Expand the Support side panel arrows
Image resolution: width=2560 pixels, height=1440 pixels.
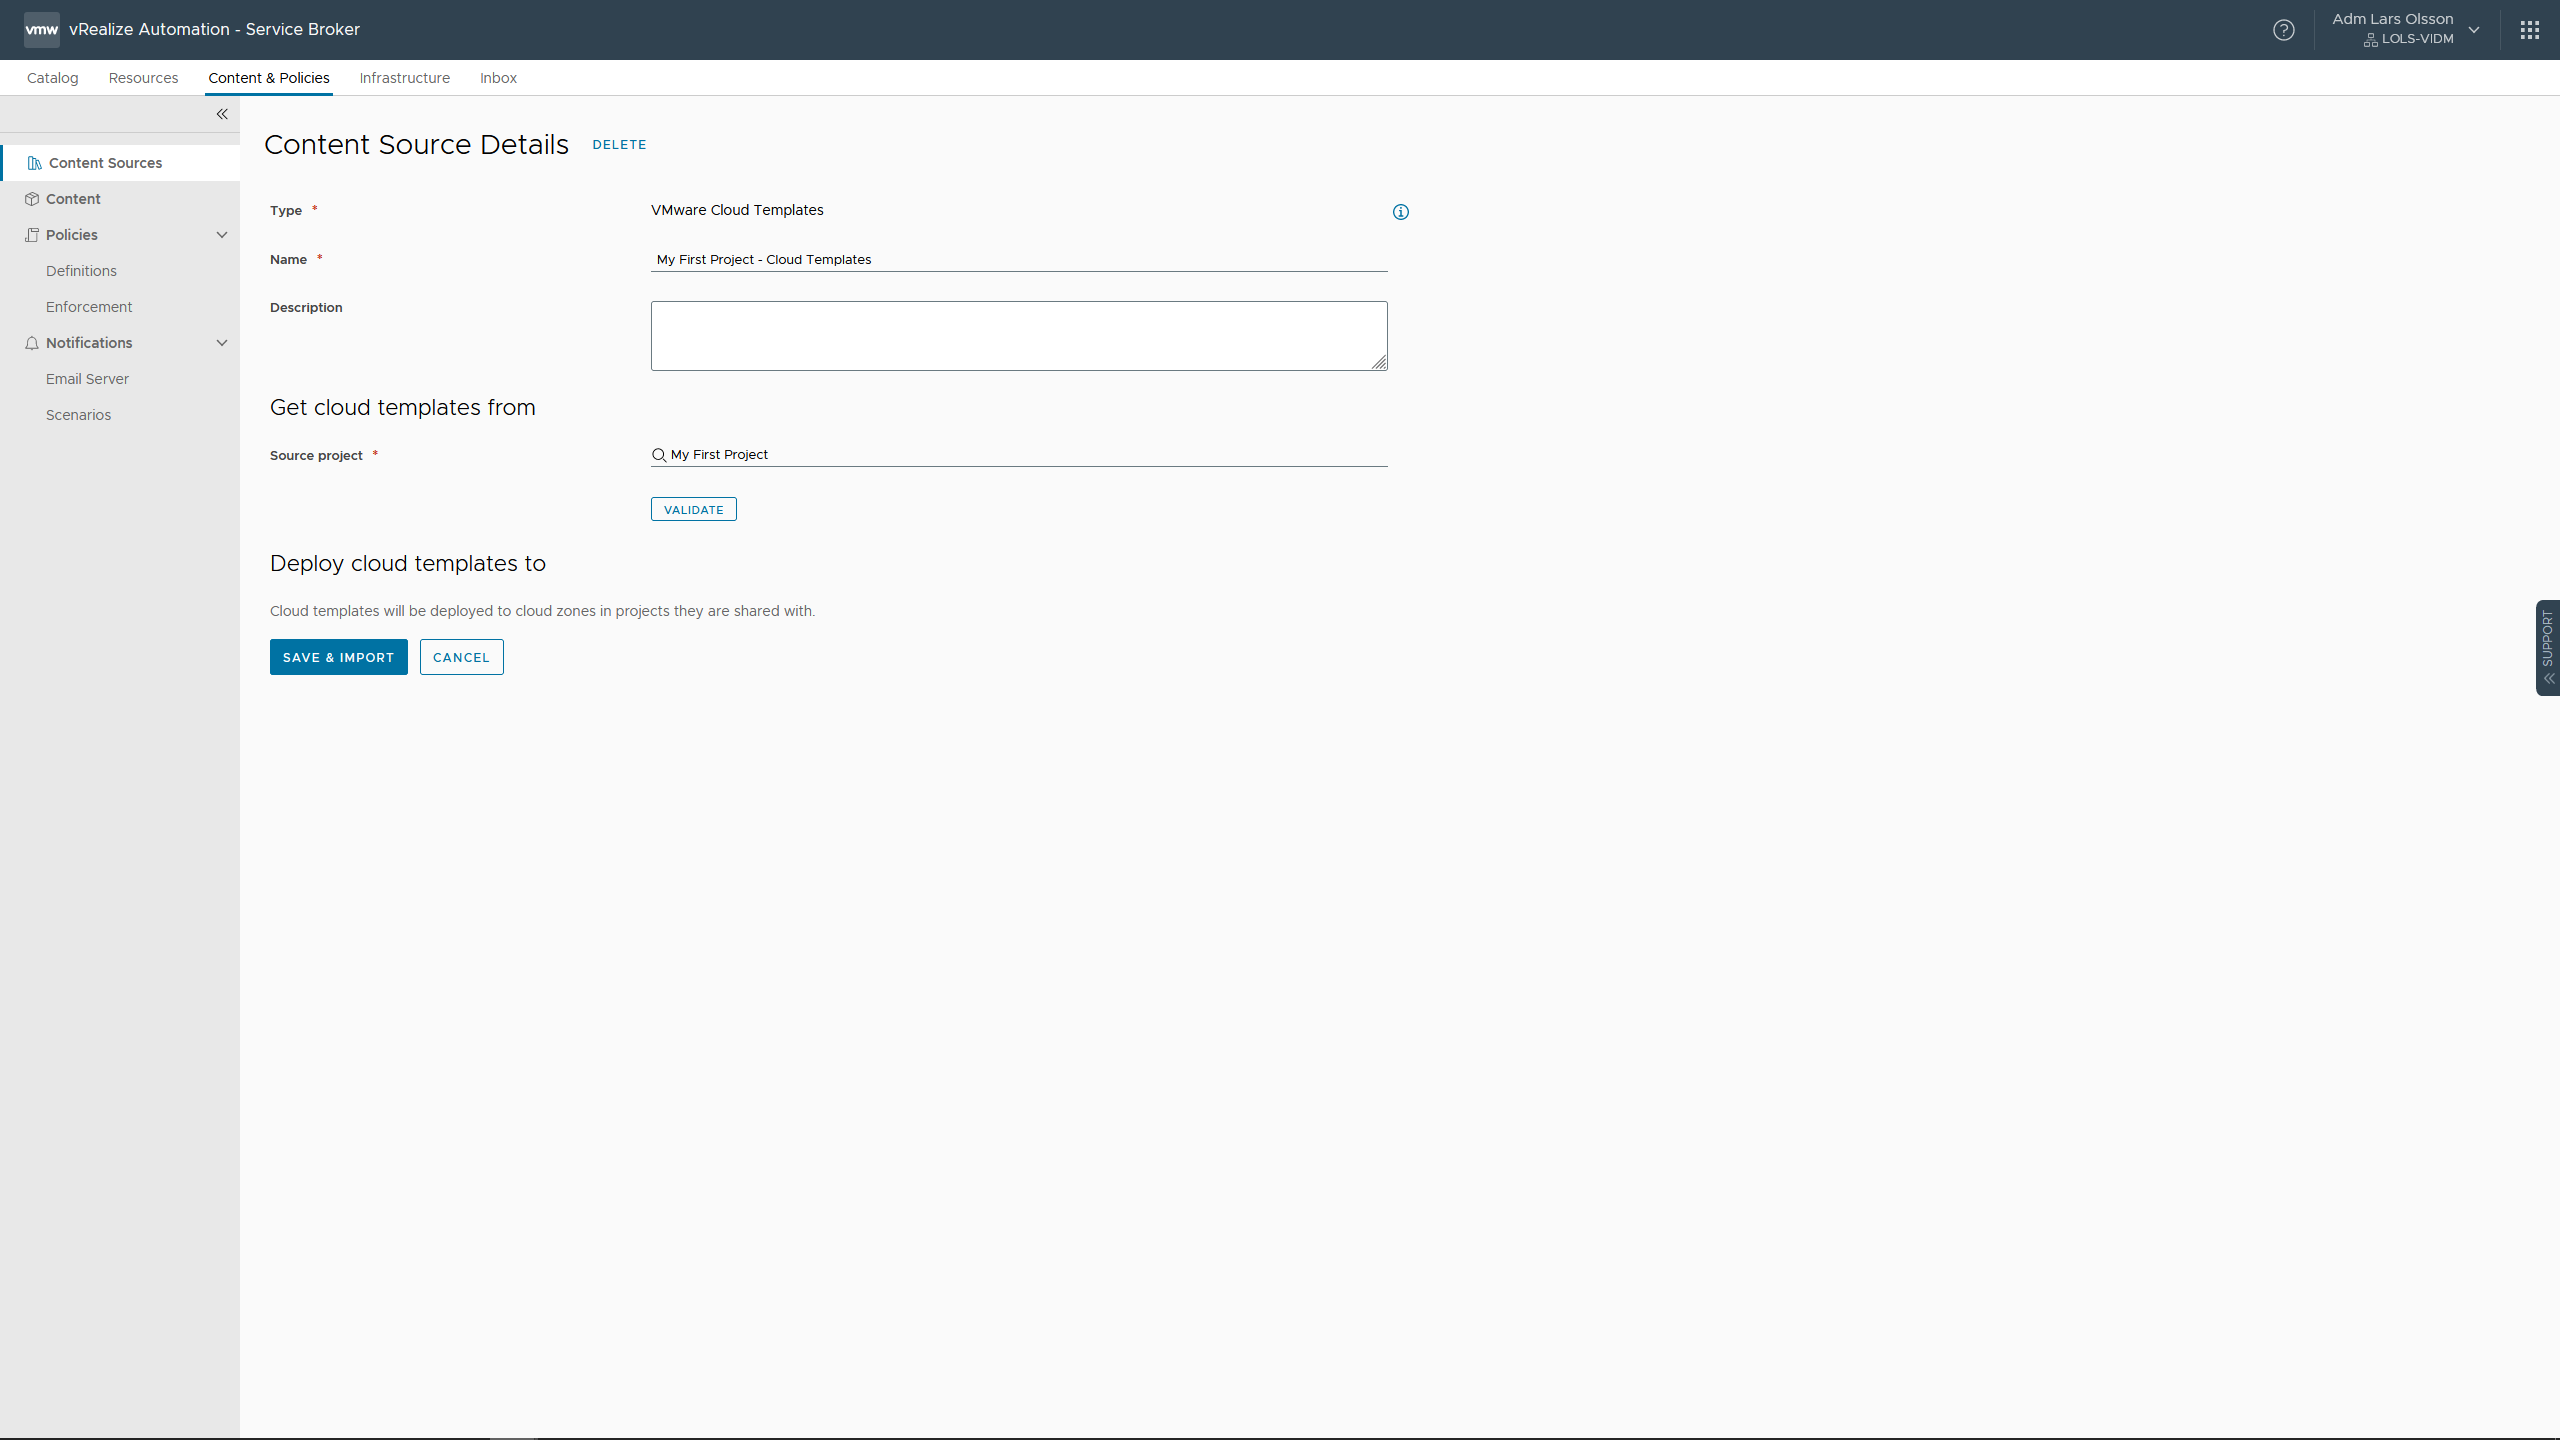[x=2549, y=678]
